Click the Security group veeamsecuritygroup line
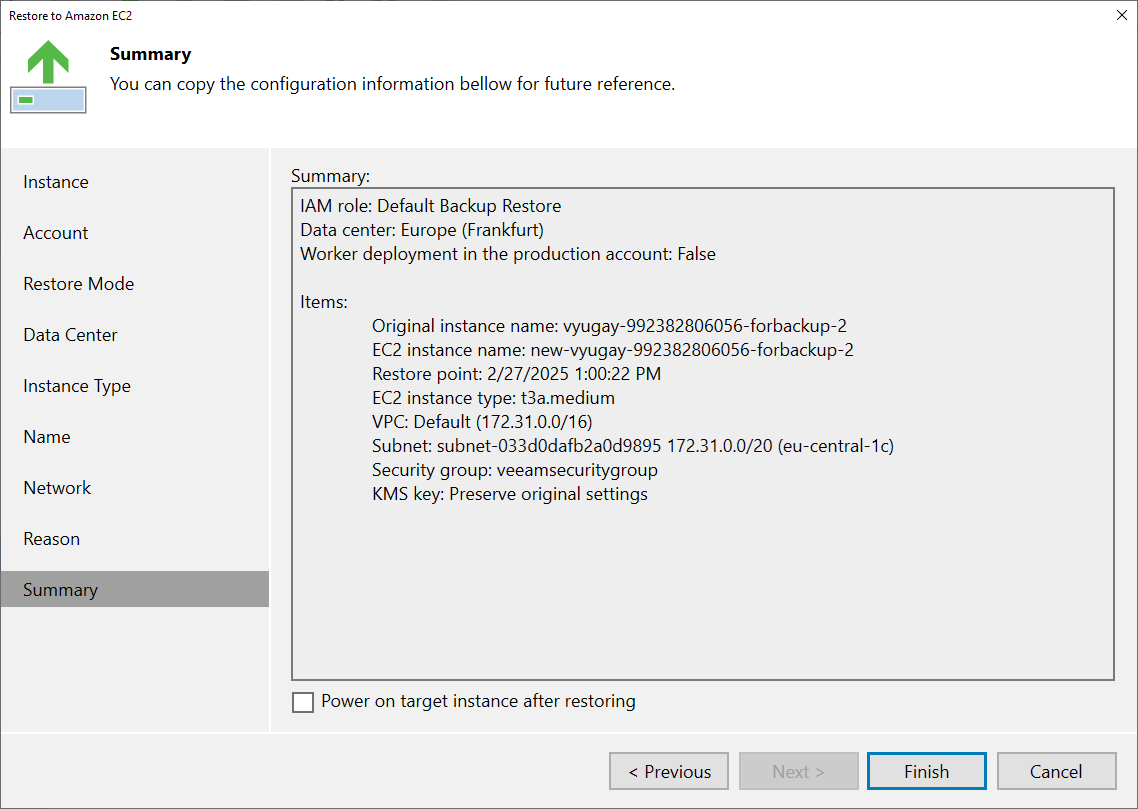Viewport: 1138px width, 809px height. coord(515,469)
